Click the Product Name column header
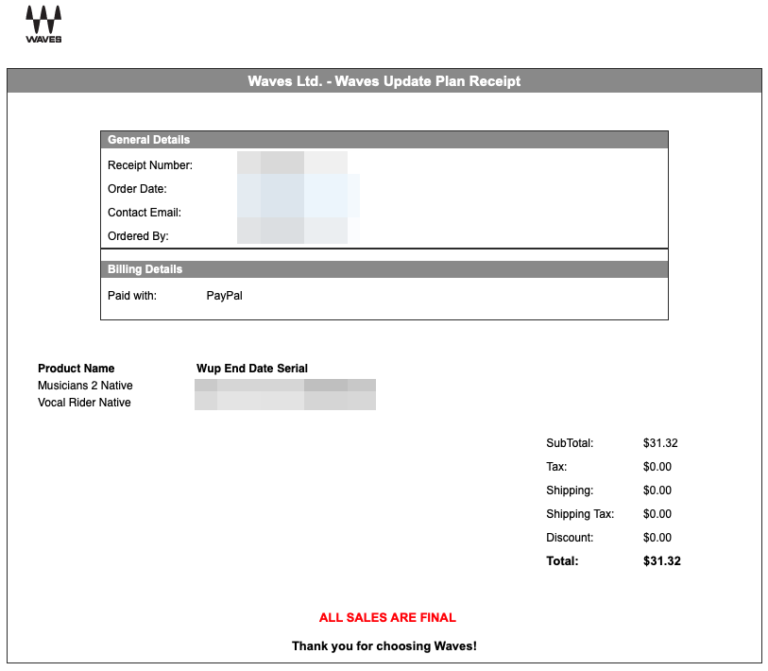 76,369
